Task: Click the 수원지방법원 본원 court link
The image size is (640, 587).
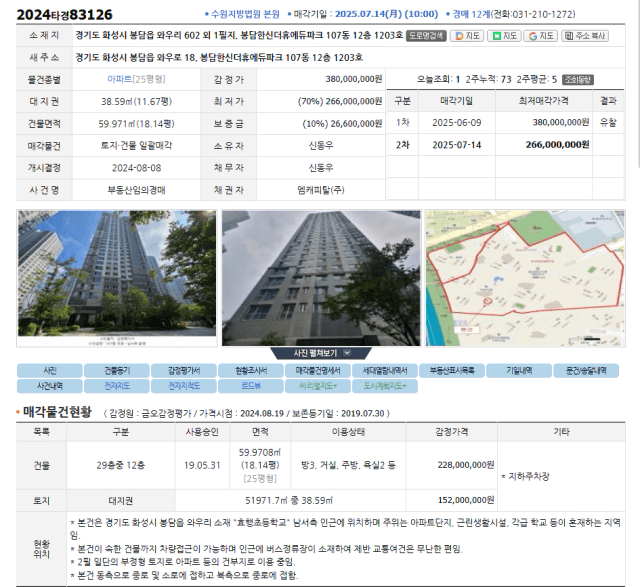Action: [245, 14]
